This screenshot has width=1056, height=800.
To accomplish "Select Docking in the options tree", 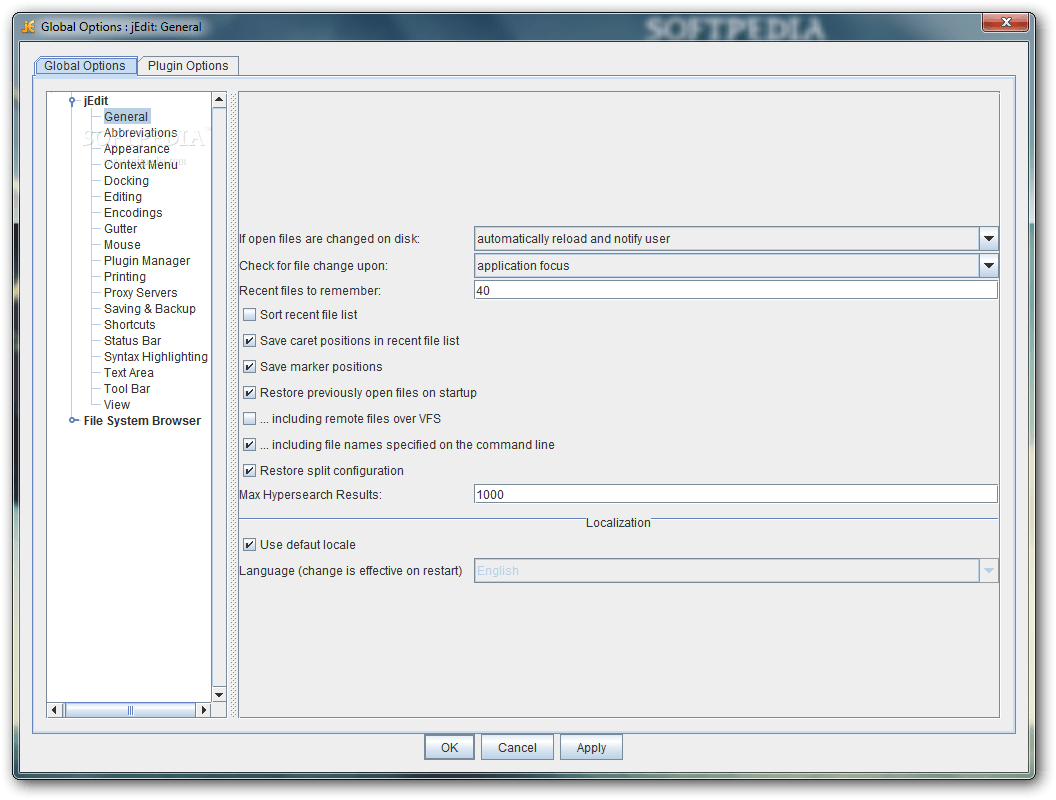I will (x=127, y=181).
